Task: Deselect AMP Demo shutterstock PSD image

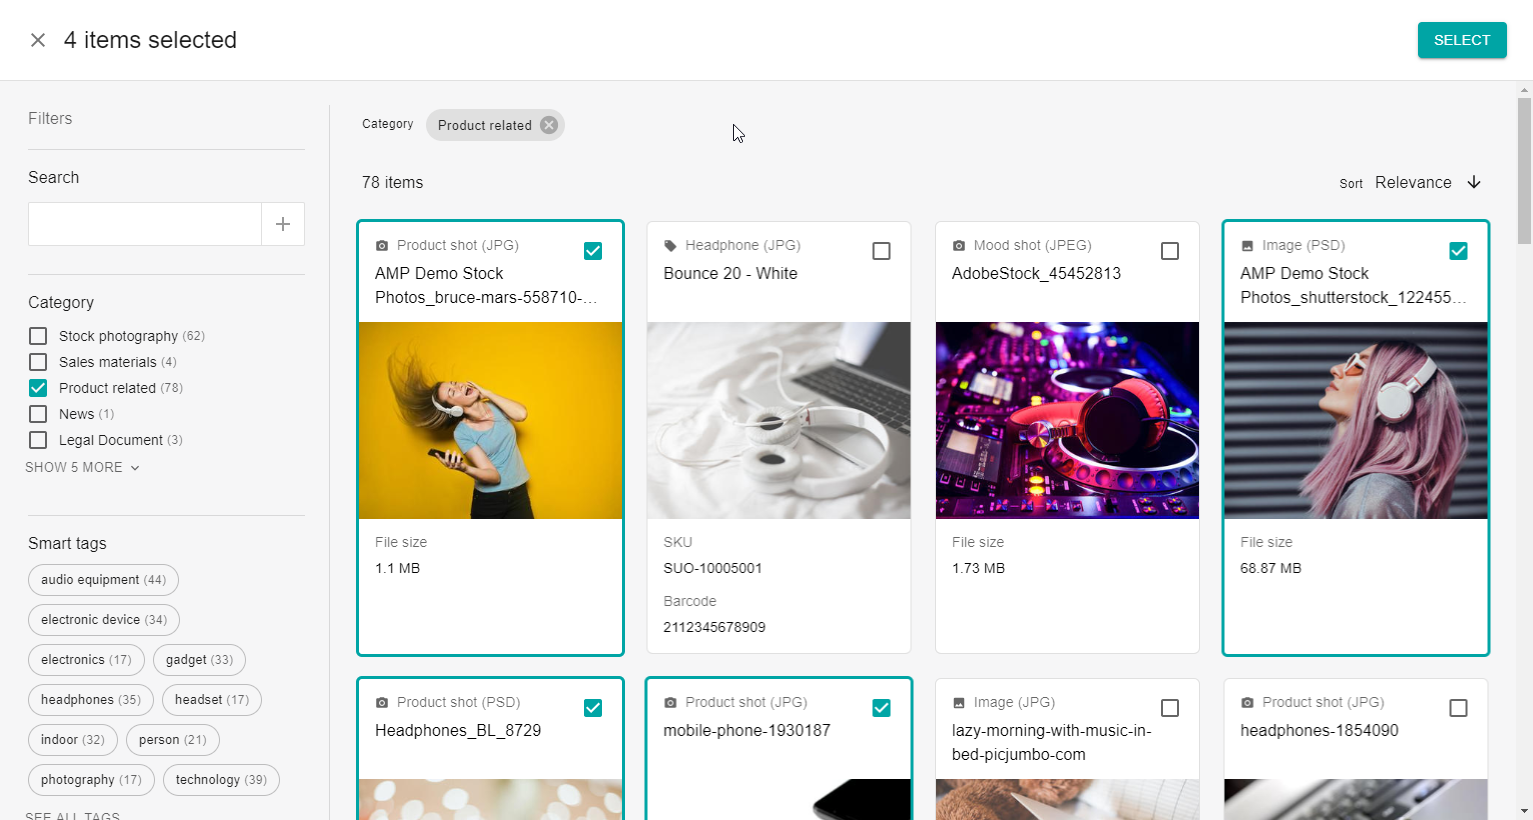Action: [1458, 251]
